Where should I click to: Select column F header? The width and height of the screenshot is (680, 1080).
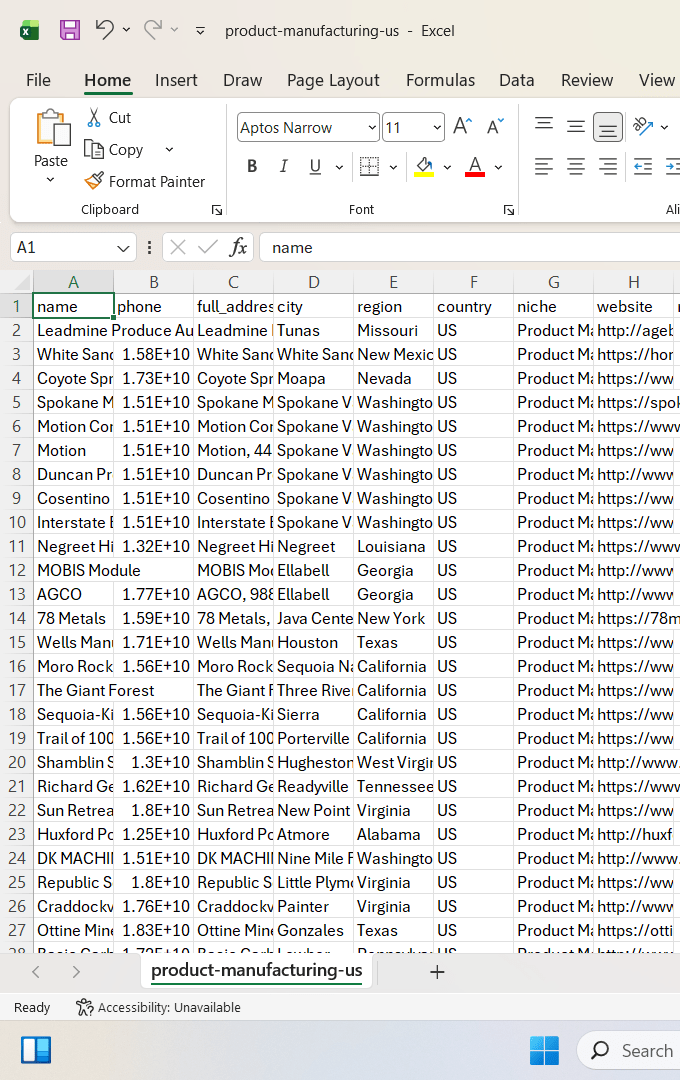473,282
